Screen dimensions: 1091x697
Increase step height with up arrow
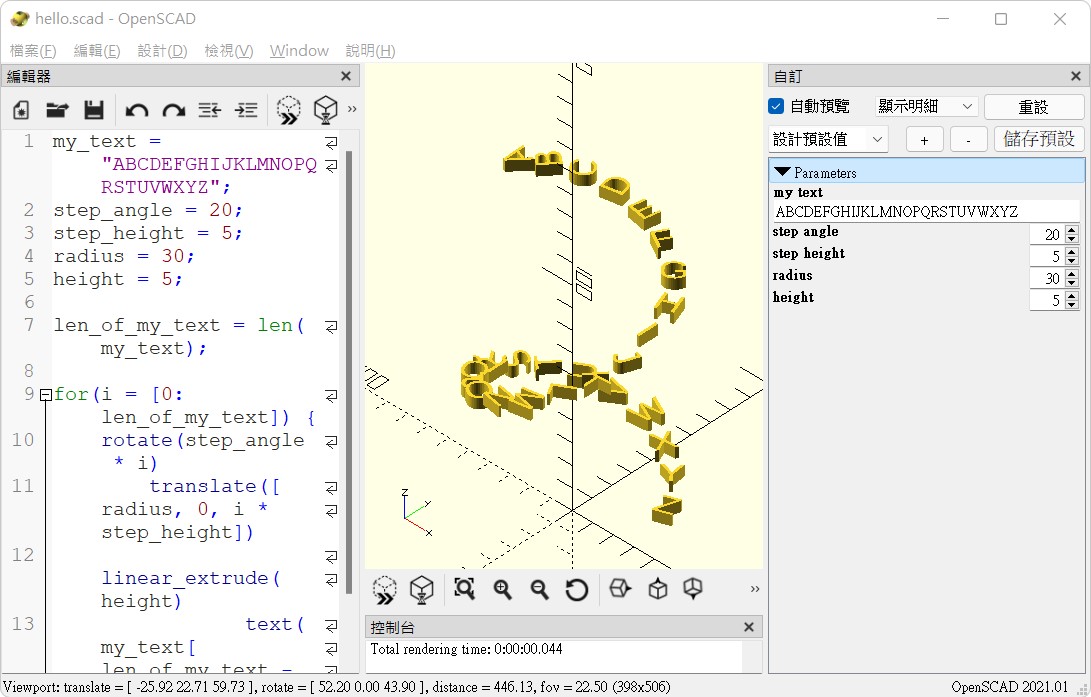pyautogui.click(x=1072, y=253)
